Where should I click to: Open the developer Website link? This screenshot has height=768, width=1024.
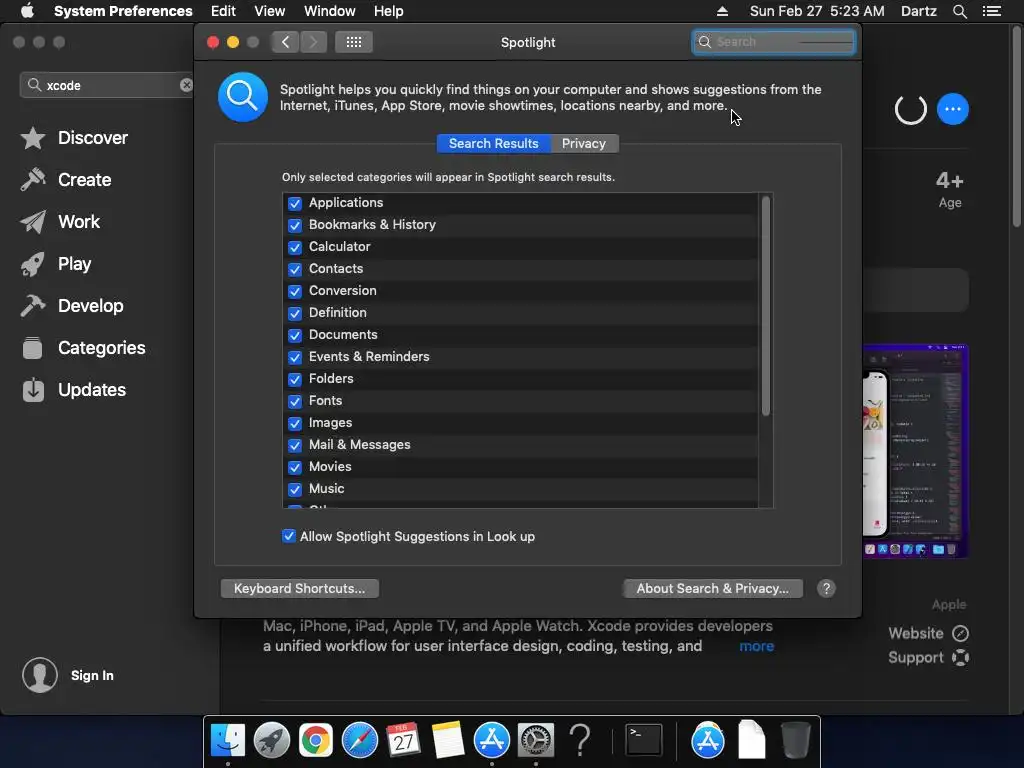pyautogui.click(x=928, y=633)
